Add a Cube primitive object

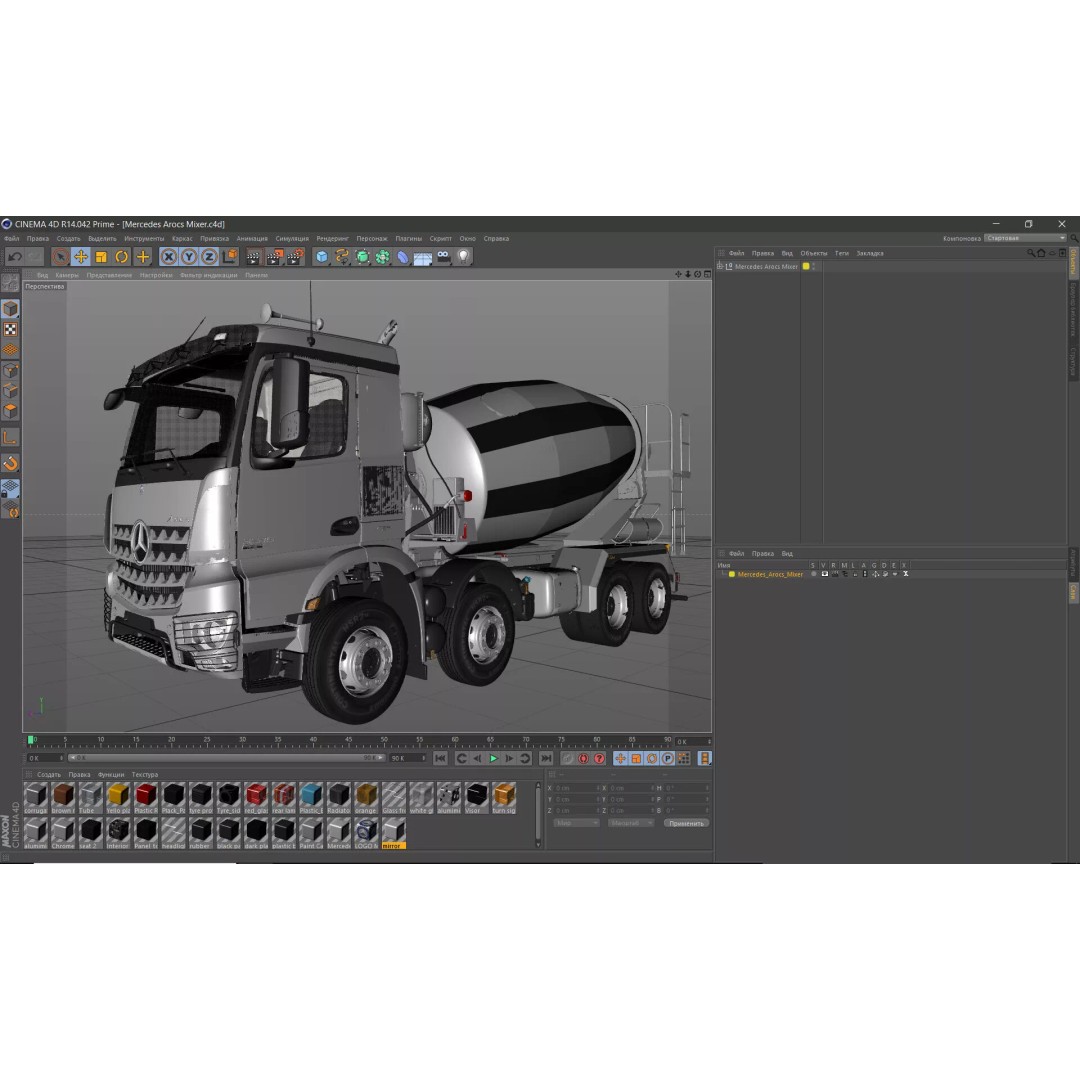click(322, 257)
